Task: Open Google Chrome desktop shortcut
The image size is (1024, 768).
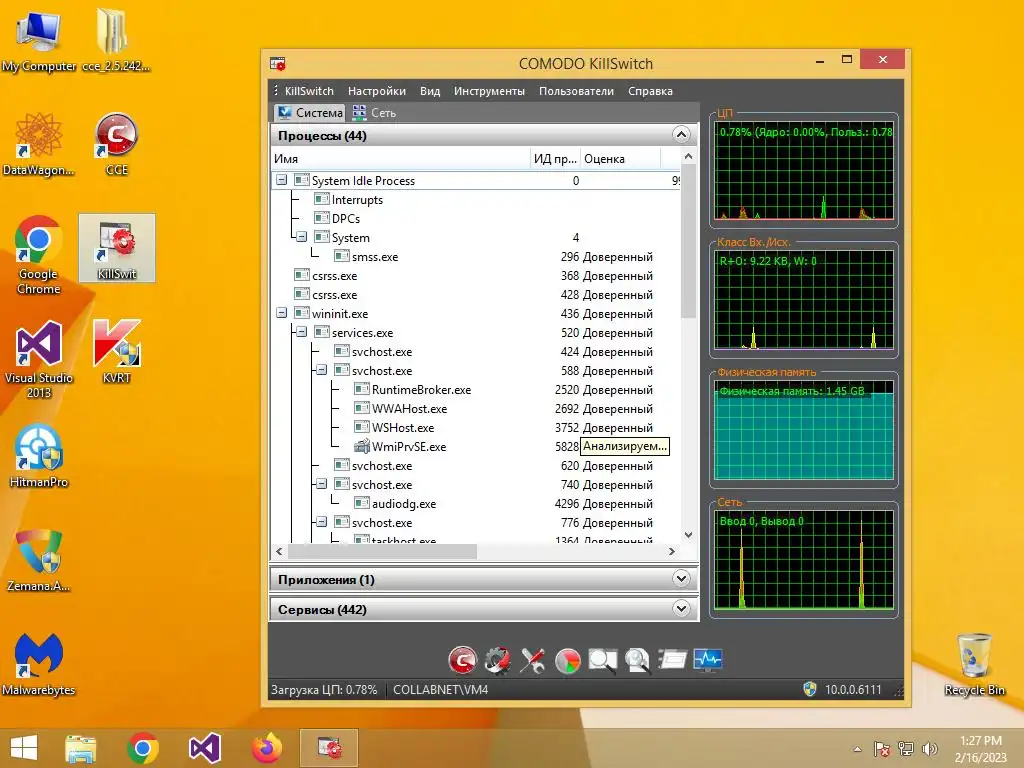Action: point(39,255)
